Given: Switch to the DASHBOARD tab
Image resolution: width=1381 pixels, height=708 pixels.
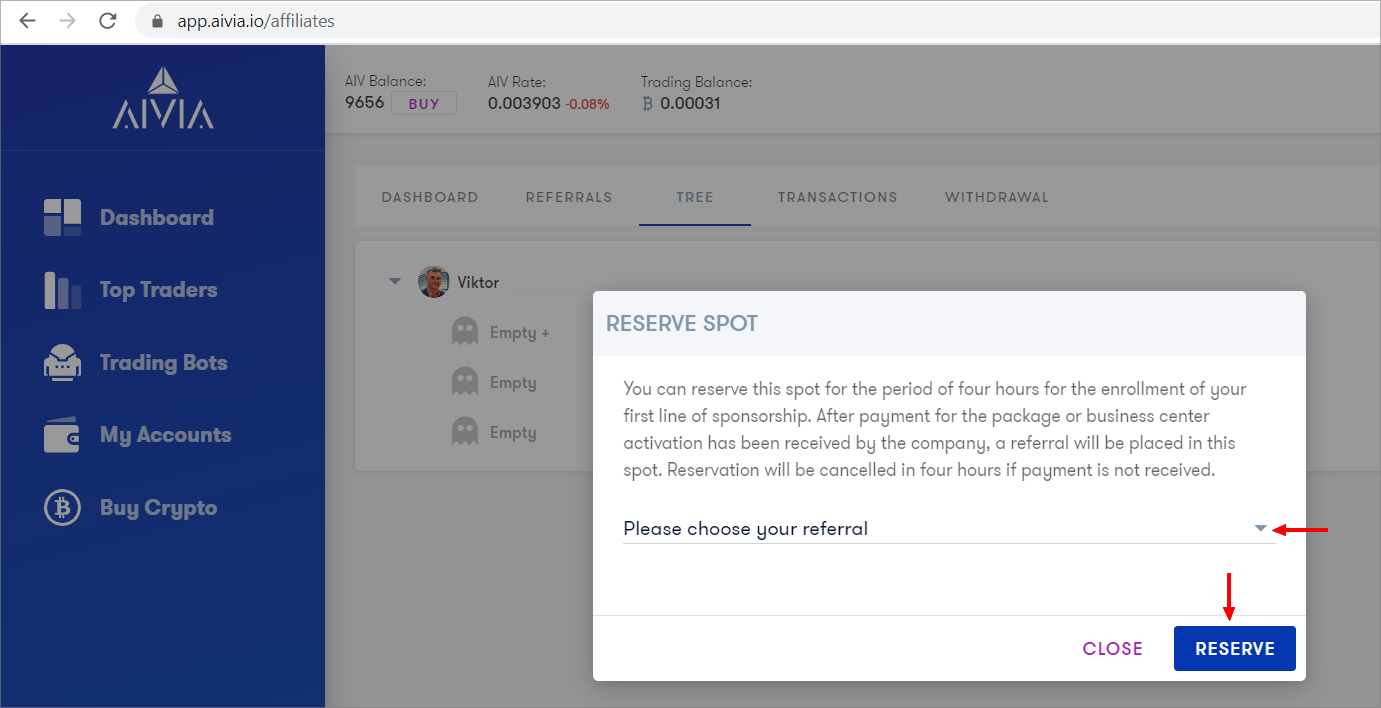Looking at the screenshot, I should (430, 197).
